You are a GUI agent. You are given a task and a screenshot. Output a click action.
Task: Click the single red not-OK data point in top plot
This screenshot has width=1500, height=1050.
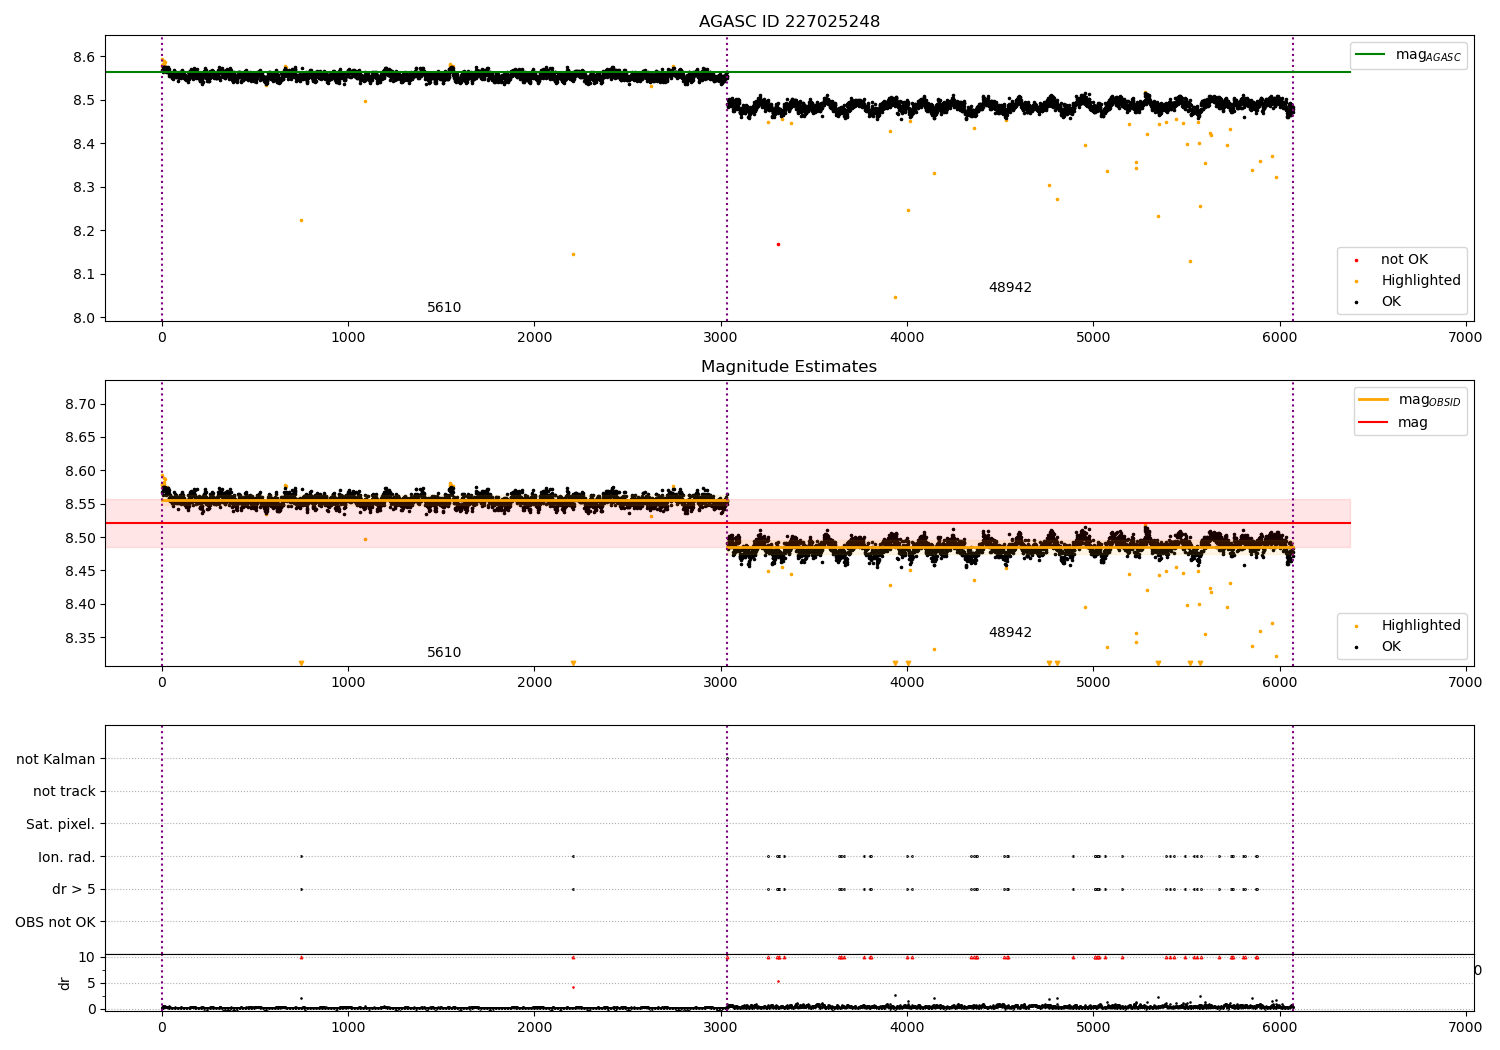pos(778,244)
